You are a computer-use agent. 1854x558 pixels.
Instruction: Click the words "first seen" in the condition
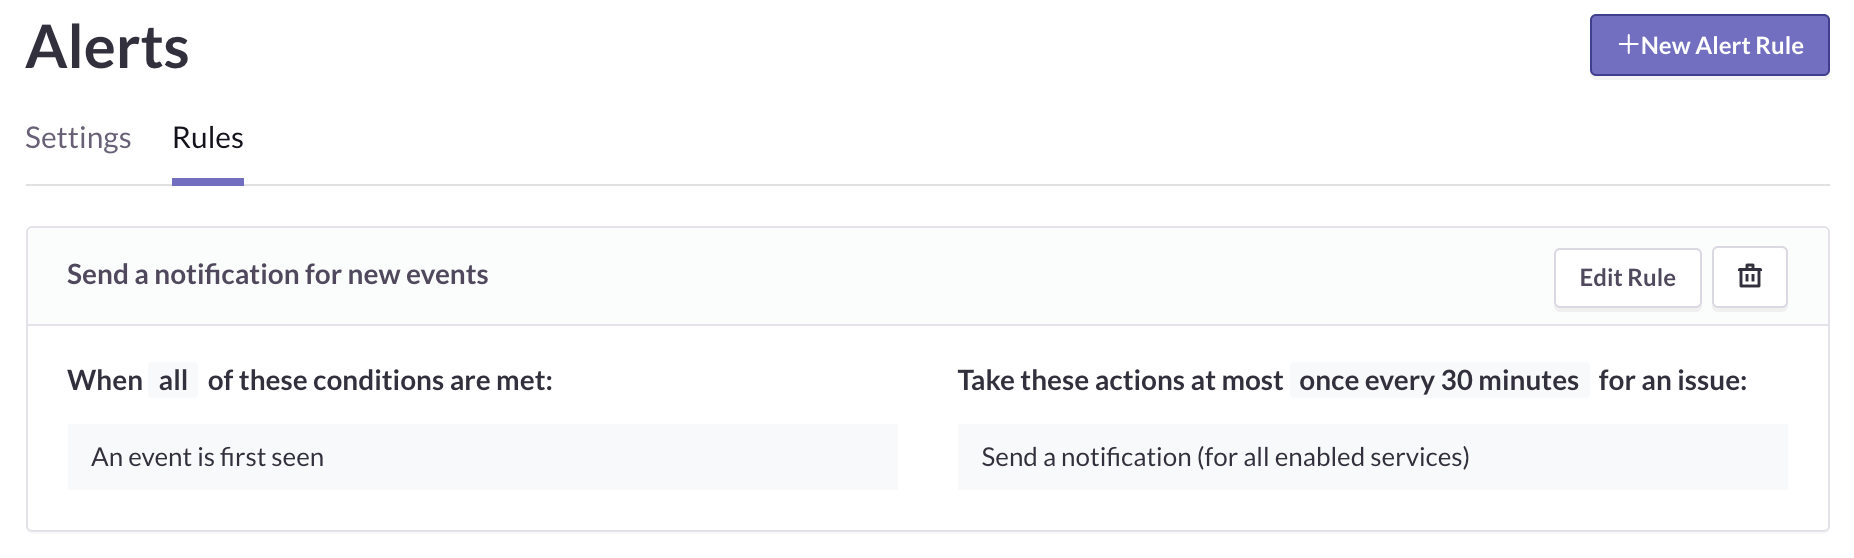[x=272, y=457]
